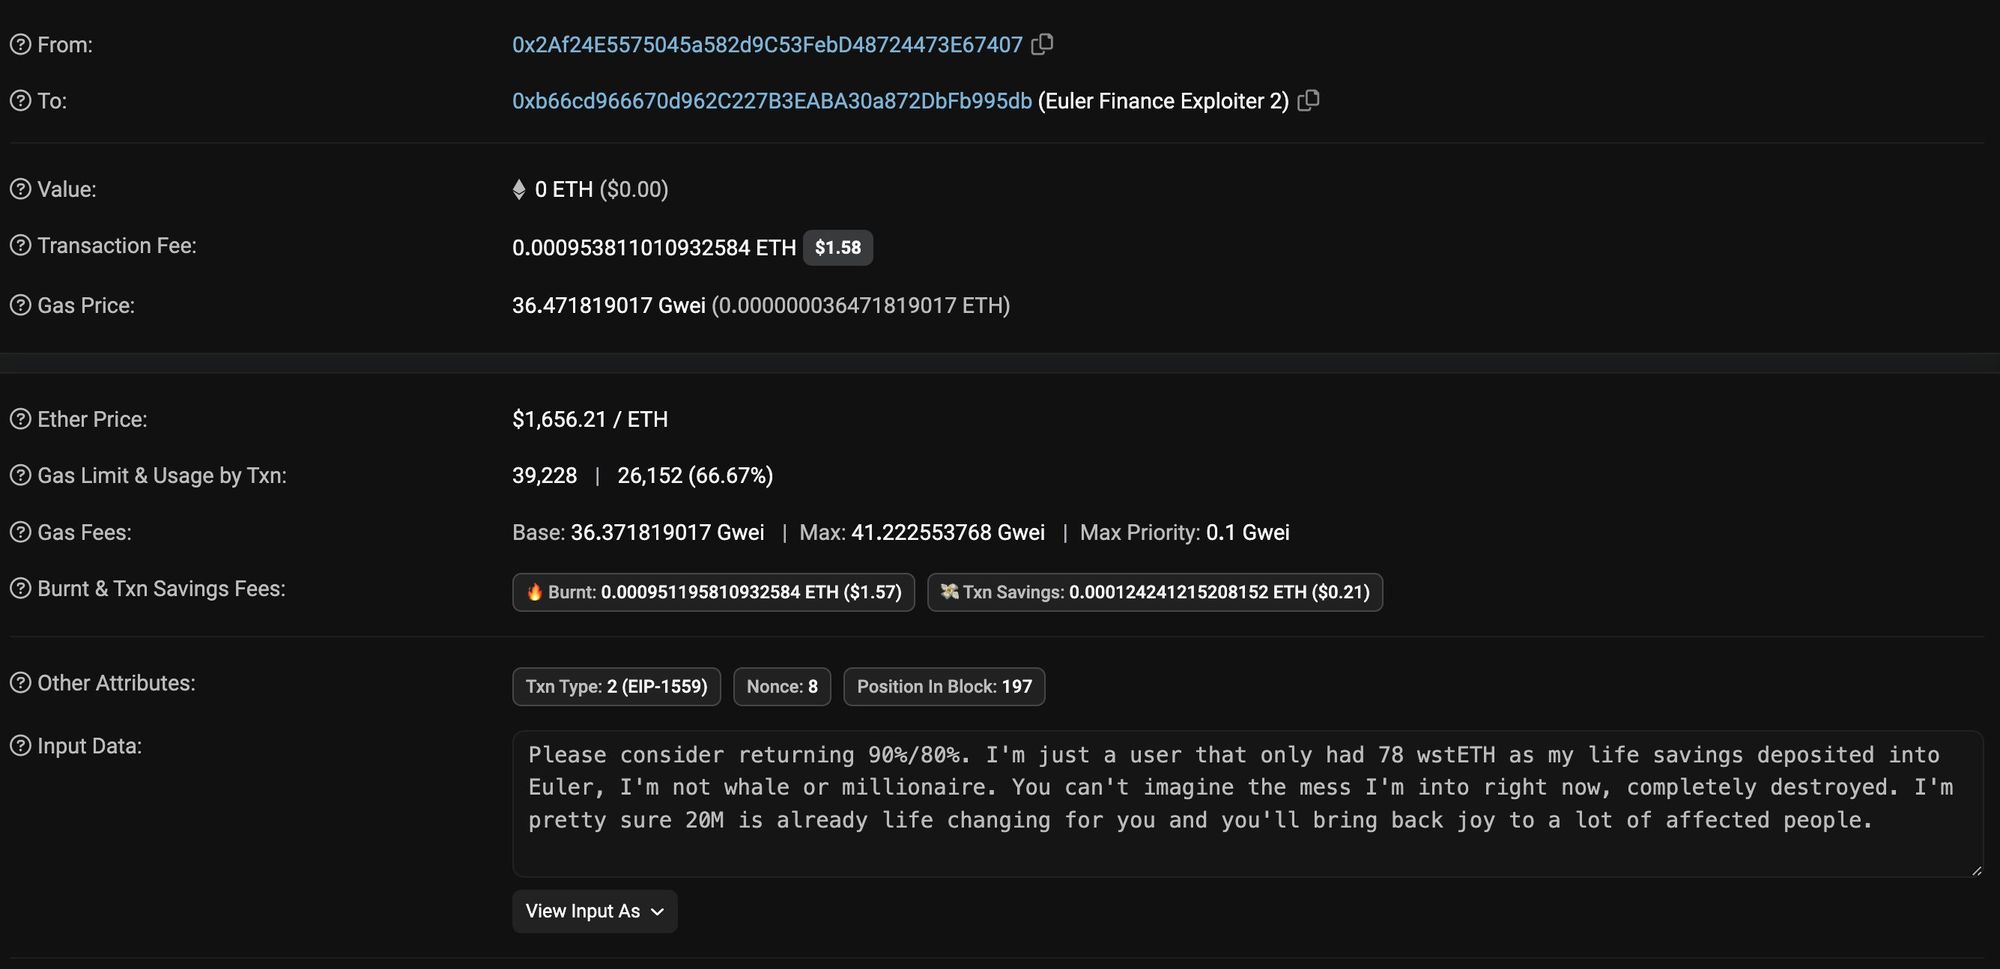Click the $1.58 transaction fee badge
Viewport: 2000px width, 969px height.
click(838, 248)
